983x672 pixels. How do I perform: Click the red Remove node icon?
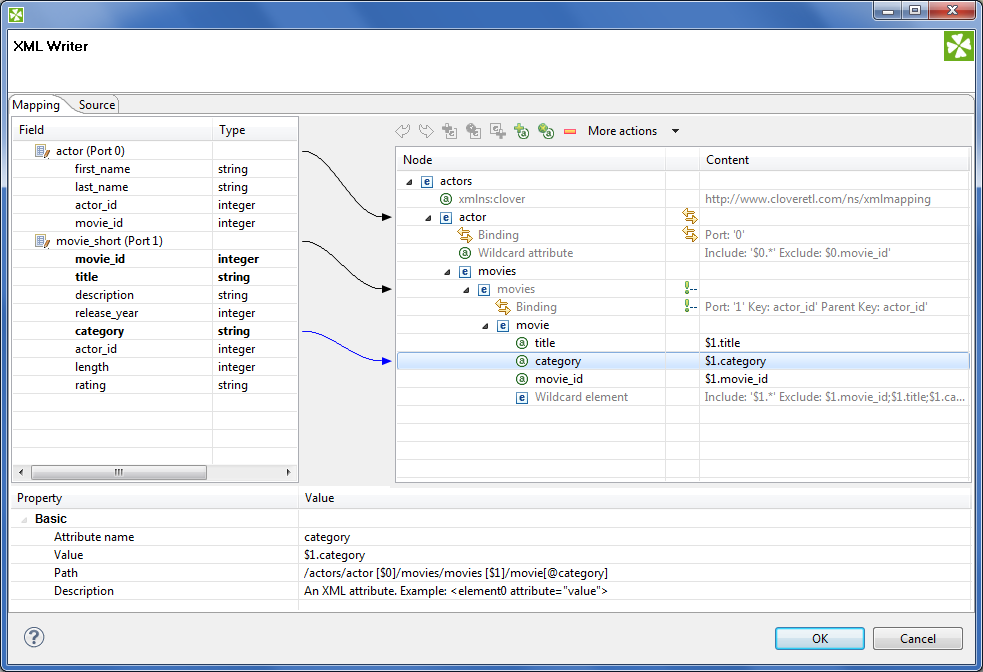coord(570,132)
